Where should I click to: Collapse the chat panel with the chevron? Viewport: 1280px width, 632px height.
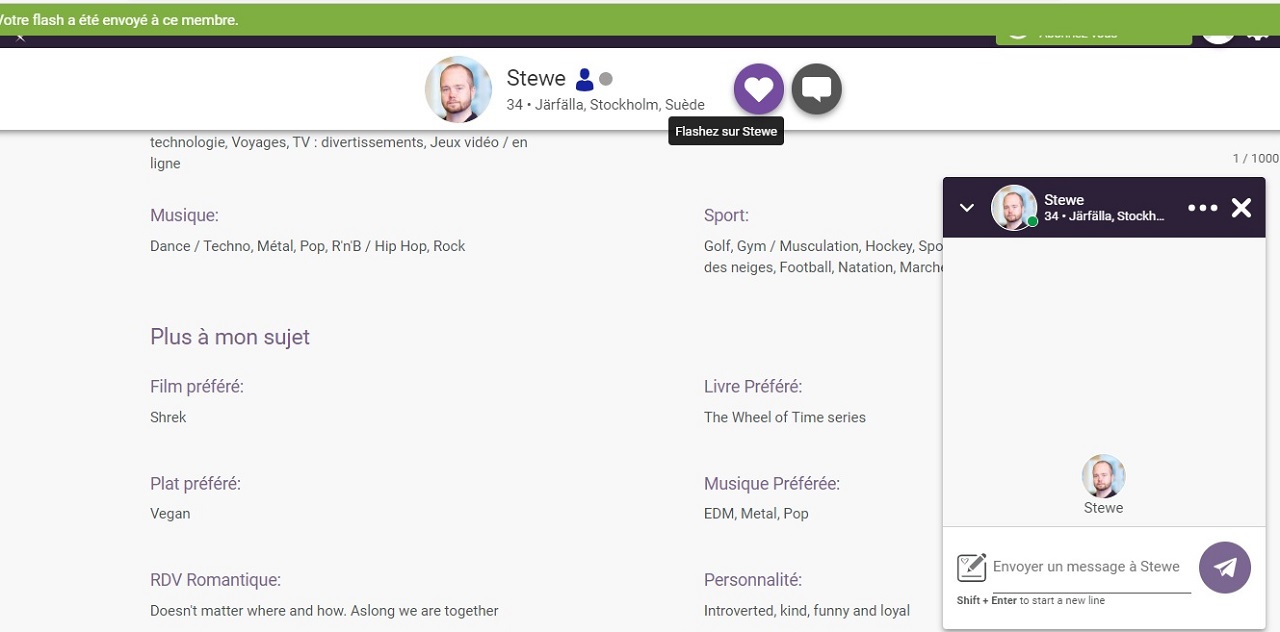click(x=967, y=208)
